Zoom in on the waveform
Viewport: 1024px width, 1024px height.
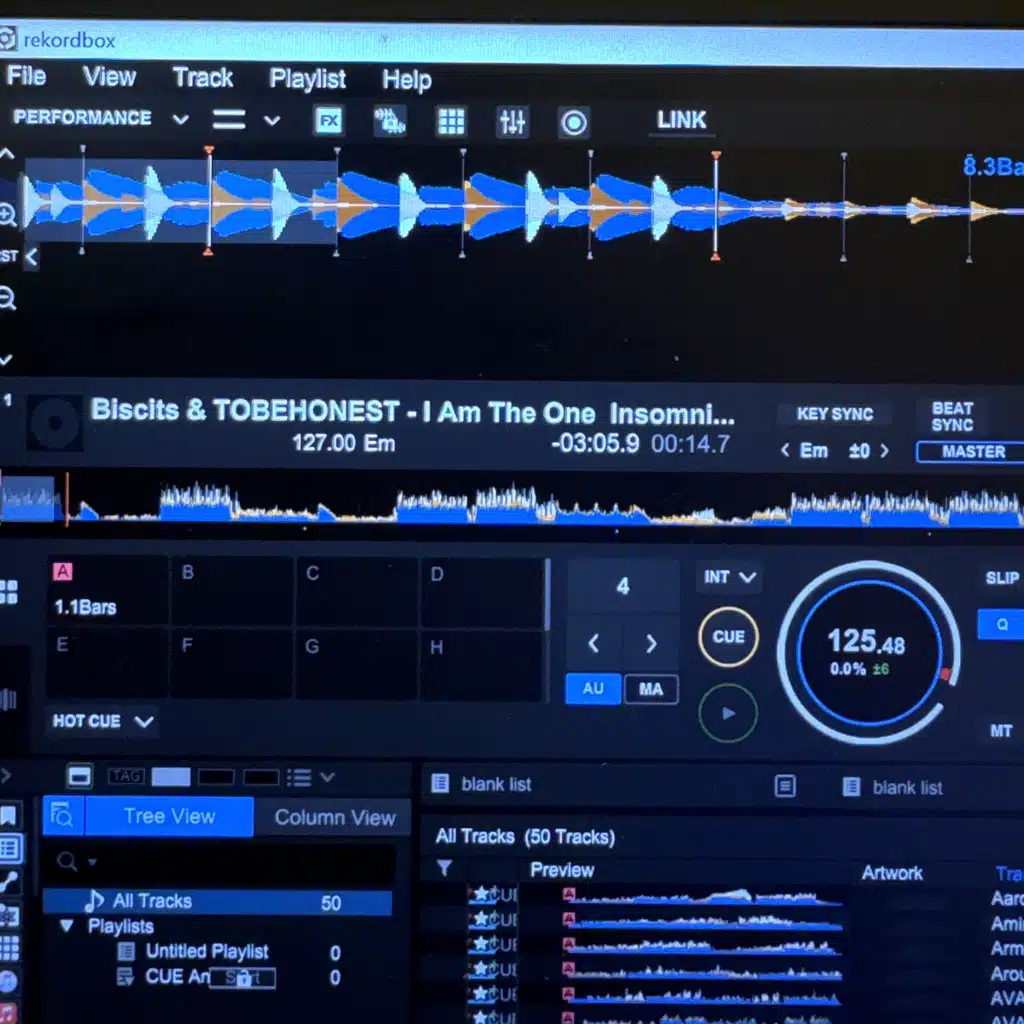point(9,214)
